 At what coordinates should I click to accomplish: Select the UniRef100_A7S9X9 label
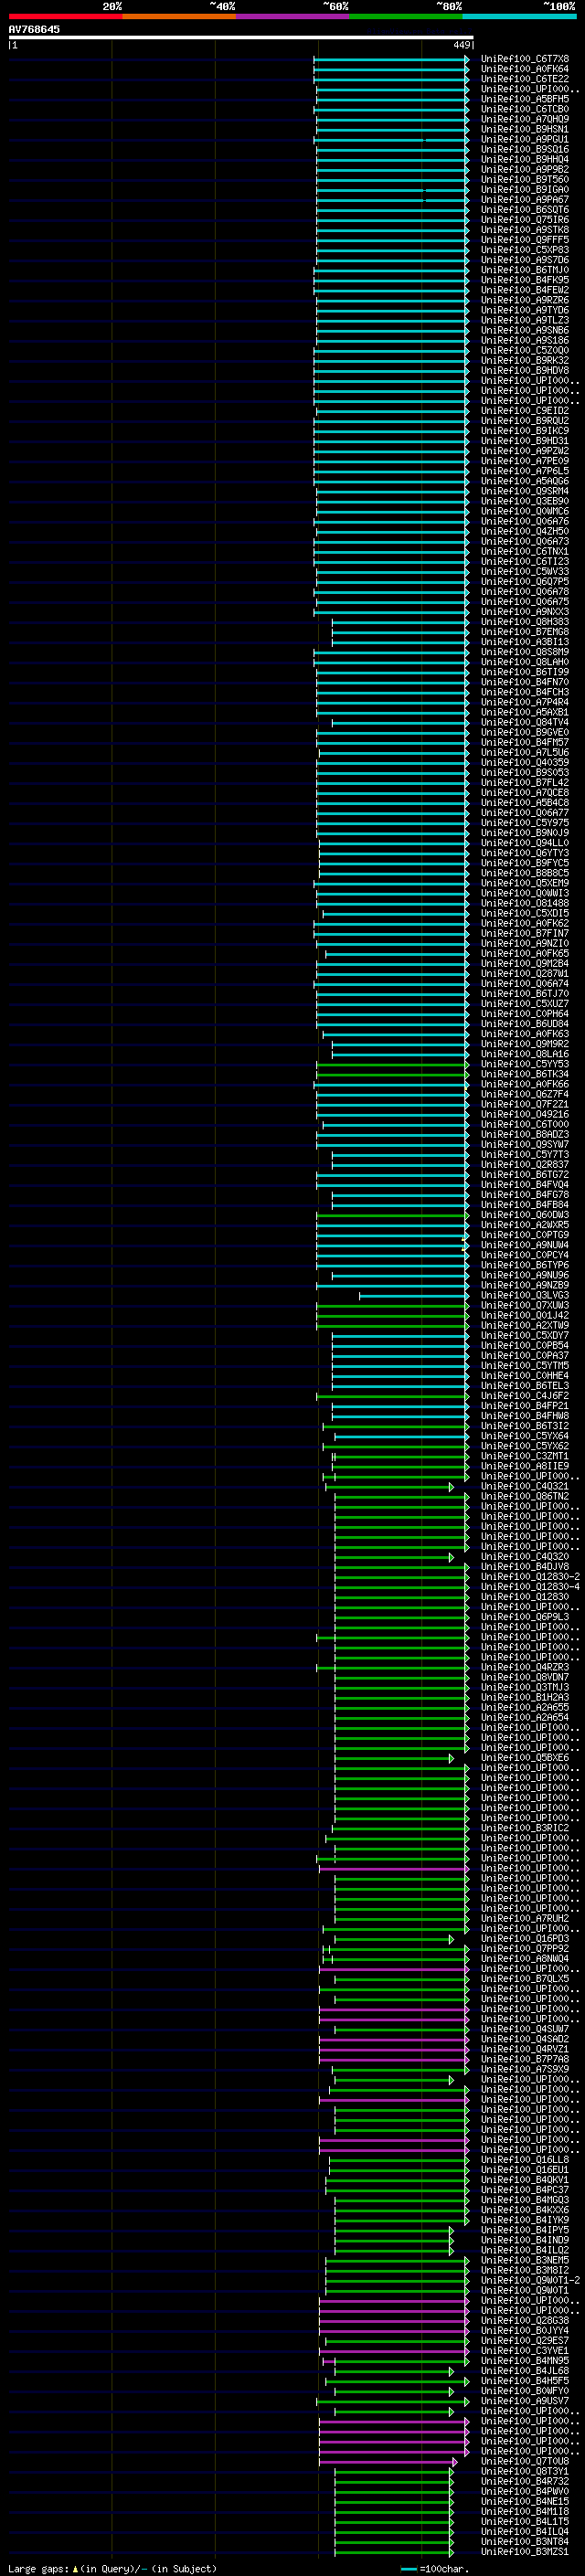point(525,2069)
